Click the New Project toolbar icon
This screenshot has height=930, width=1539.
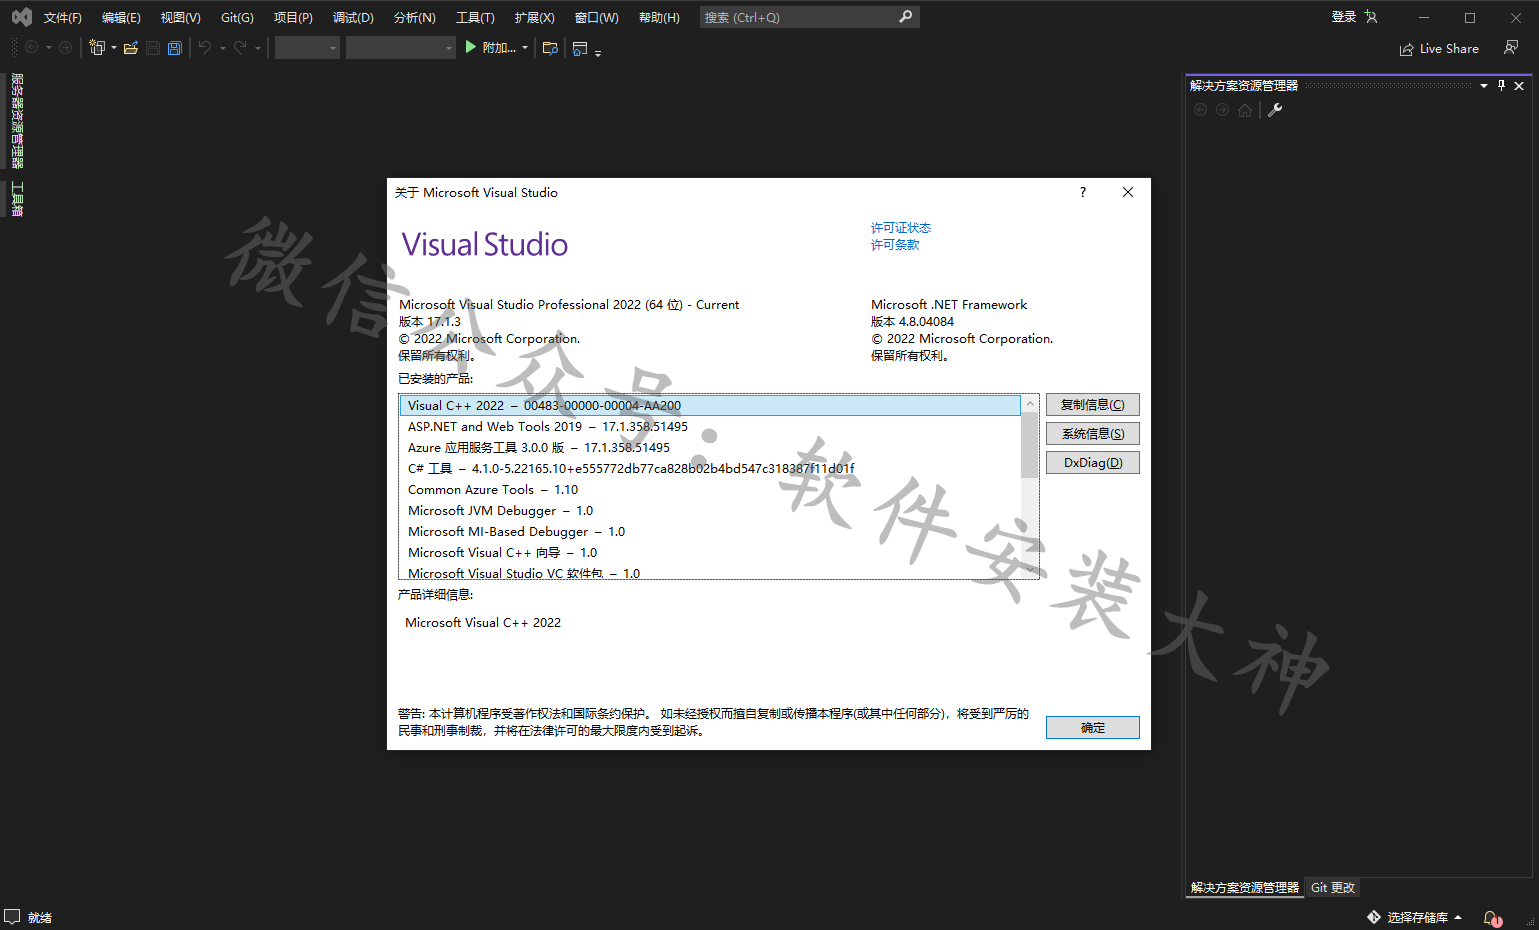click(x=97, y=48)
